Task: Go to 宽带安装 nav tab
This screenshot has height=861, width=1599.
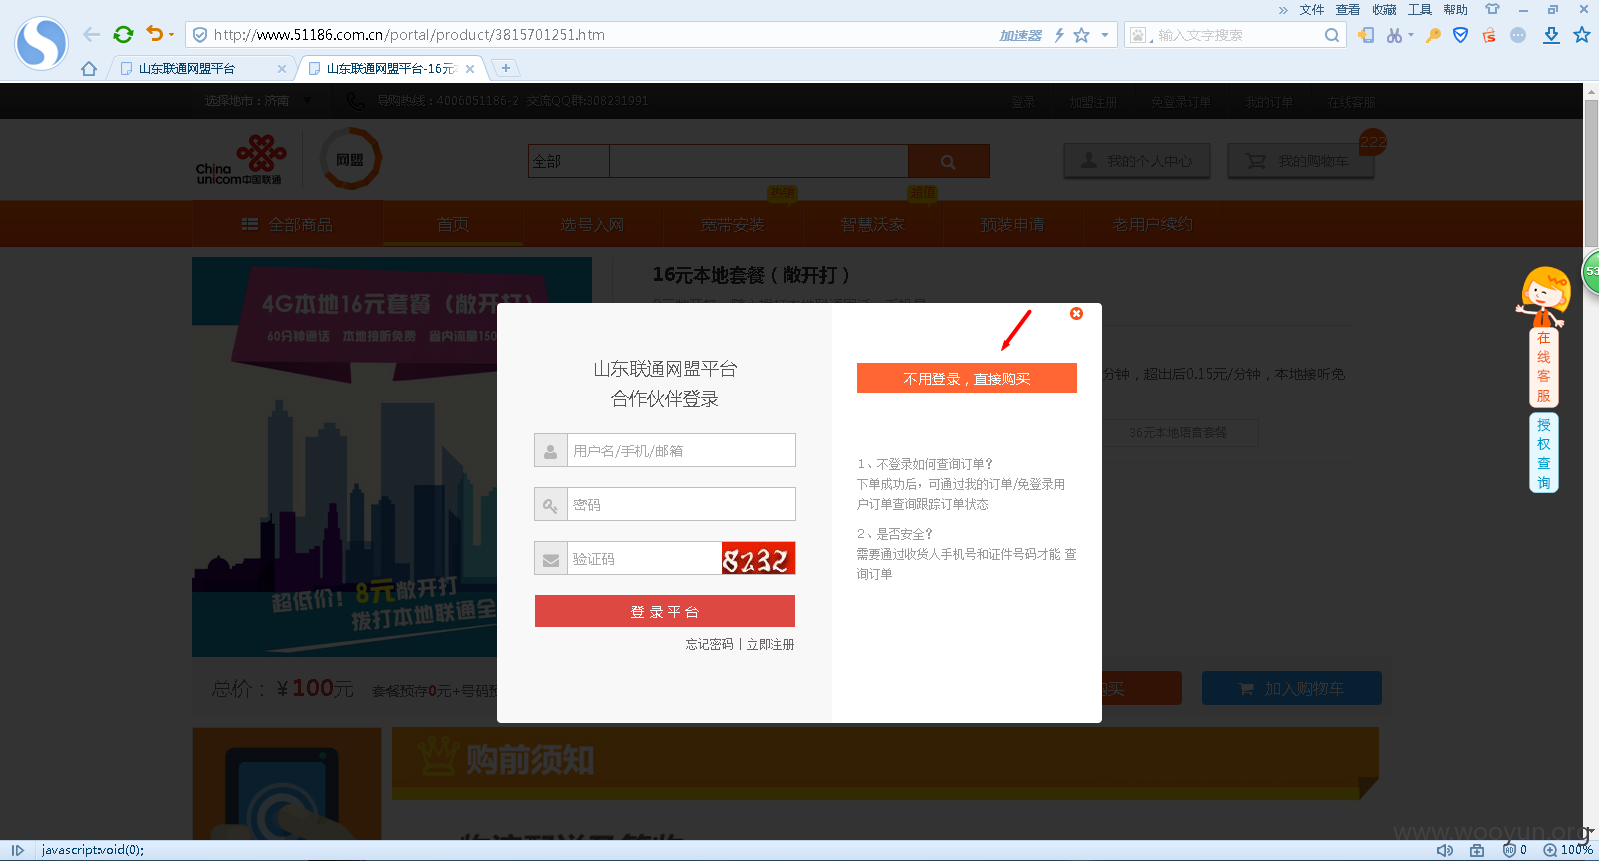Action: (732, 224)
